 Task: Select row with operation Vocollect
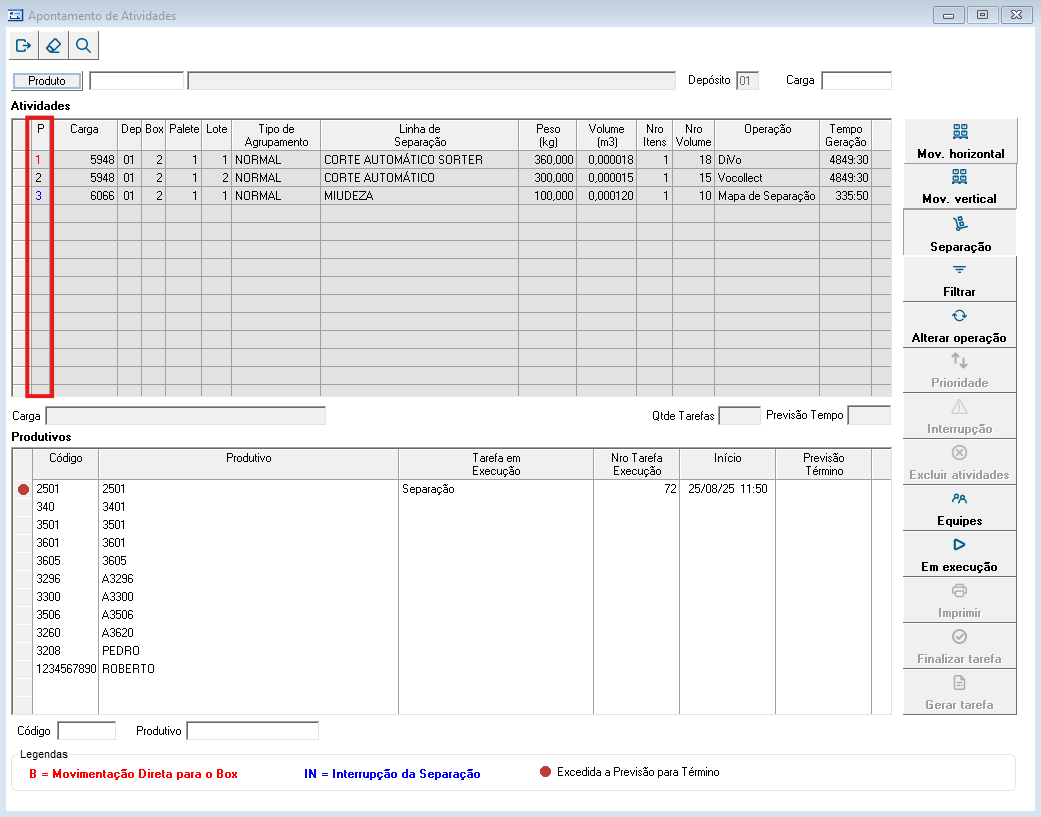click(x=451, y=178)
